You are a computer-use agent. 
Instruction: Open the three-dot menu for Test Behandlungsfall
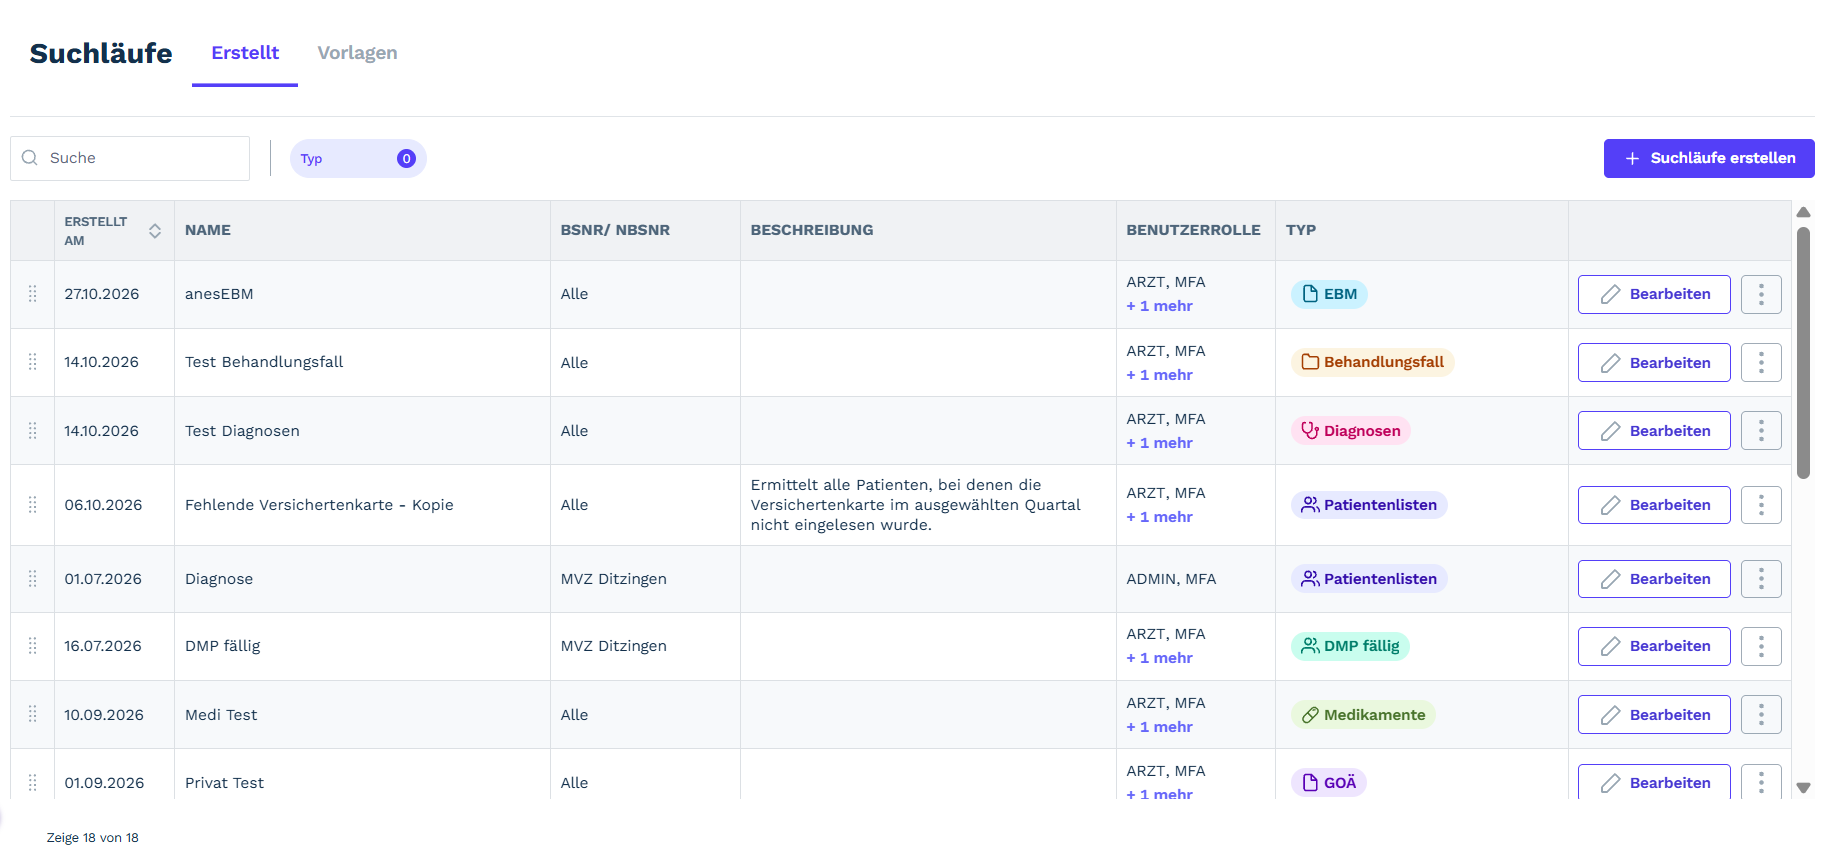[x=1761, y=362]
